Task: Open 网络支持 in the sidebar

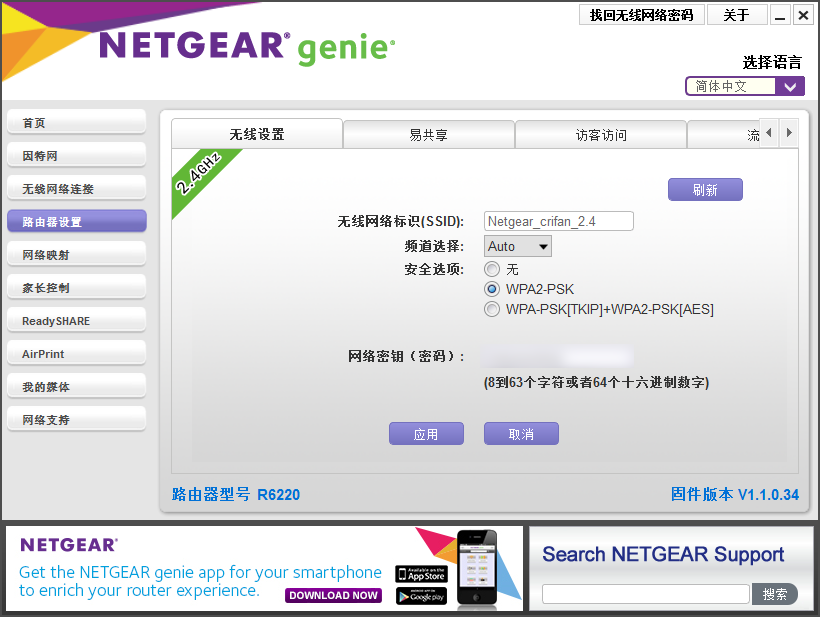Action: click(x=76, y=419)
